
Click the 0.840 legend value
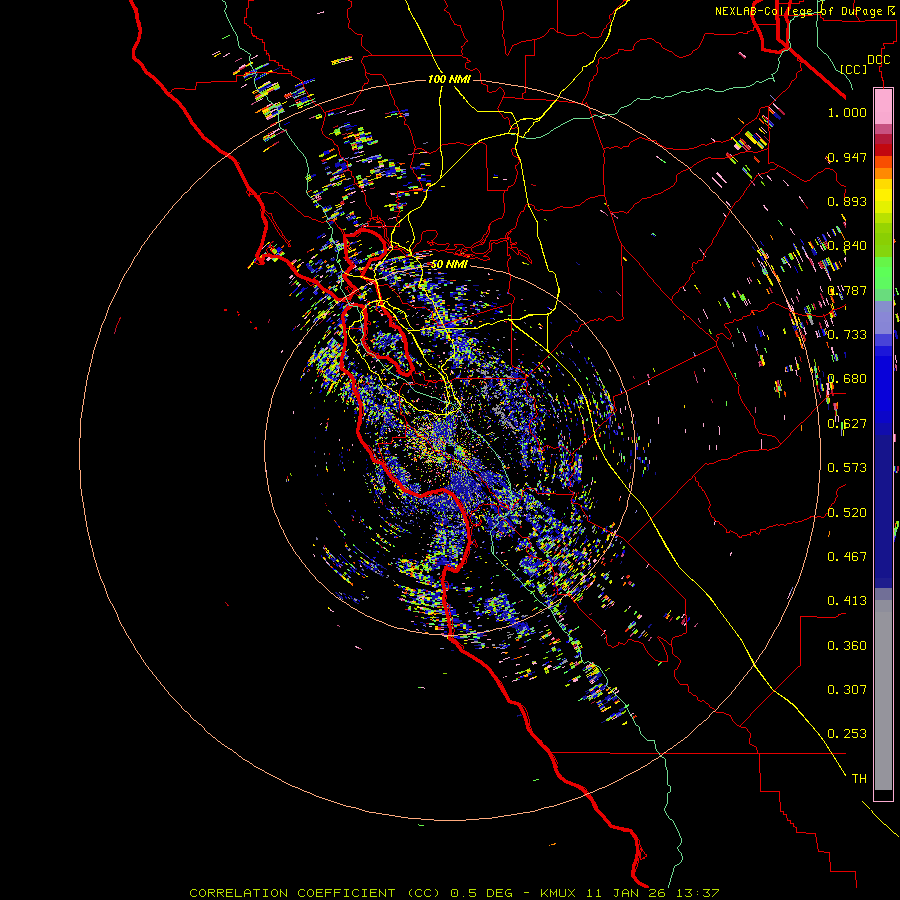click(x=847, y=246)
